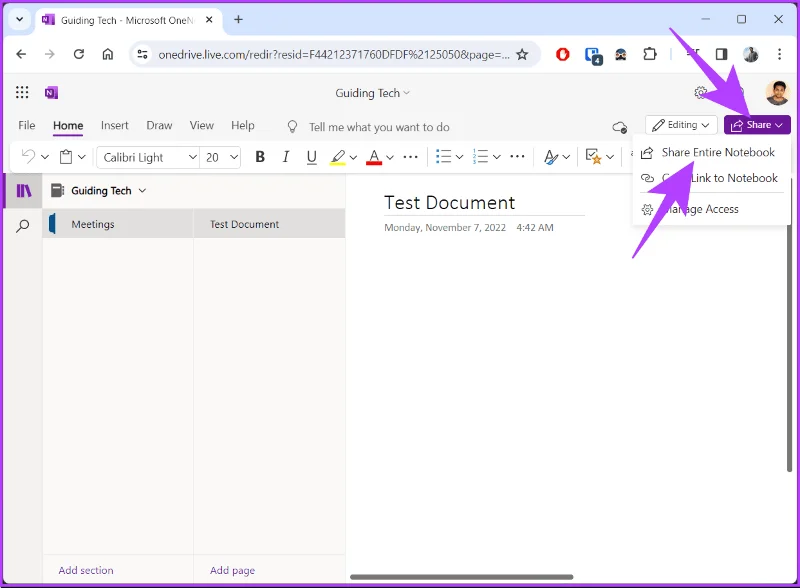Click the Paste clipboard icon

pyautogui.click(x=66, y=157)
